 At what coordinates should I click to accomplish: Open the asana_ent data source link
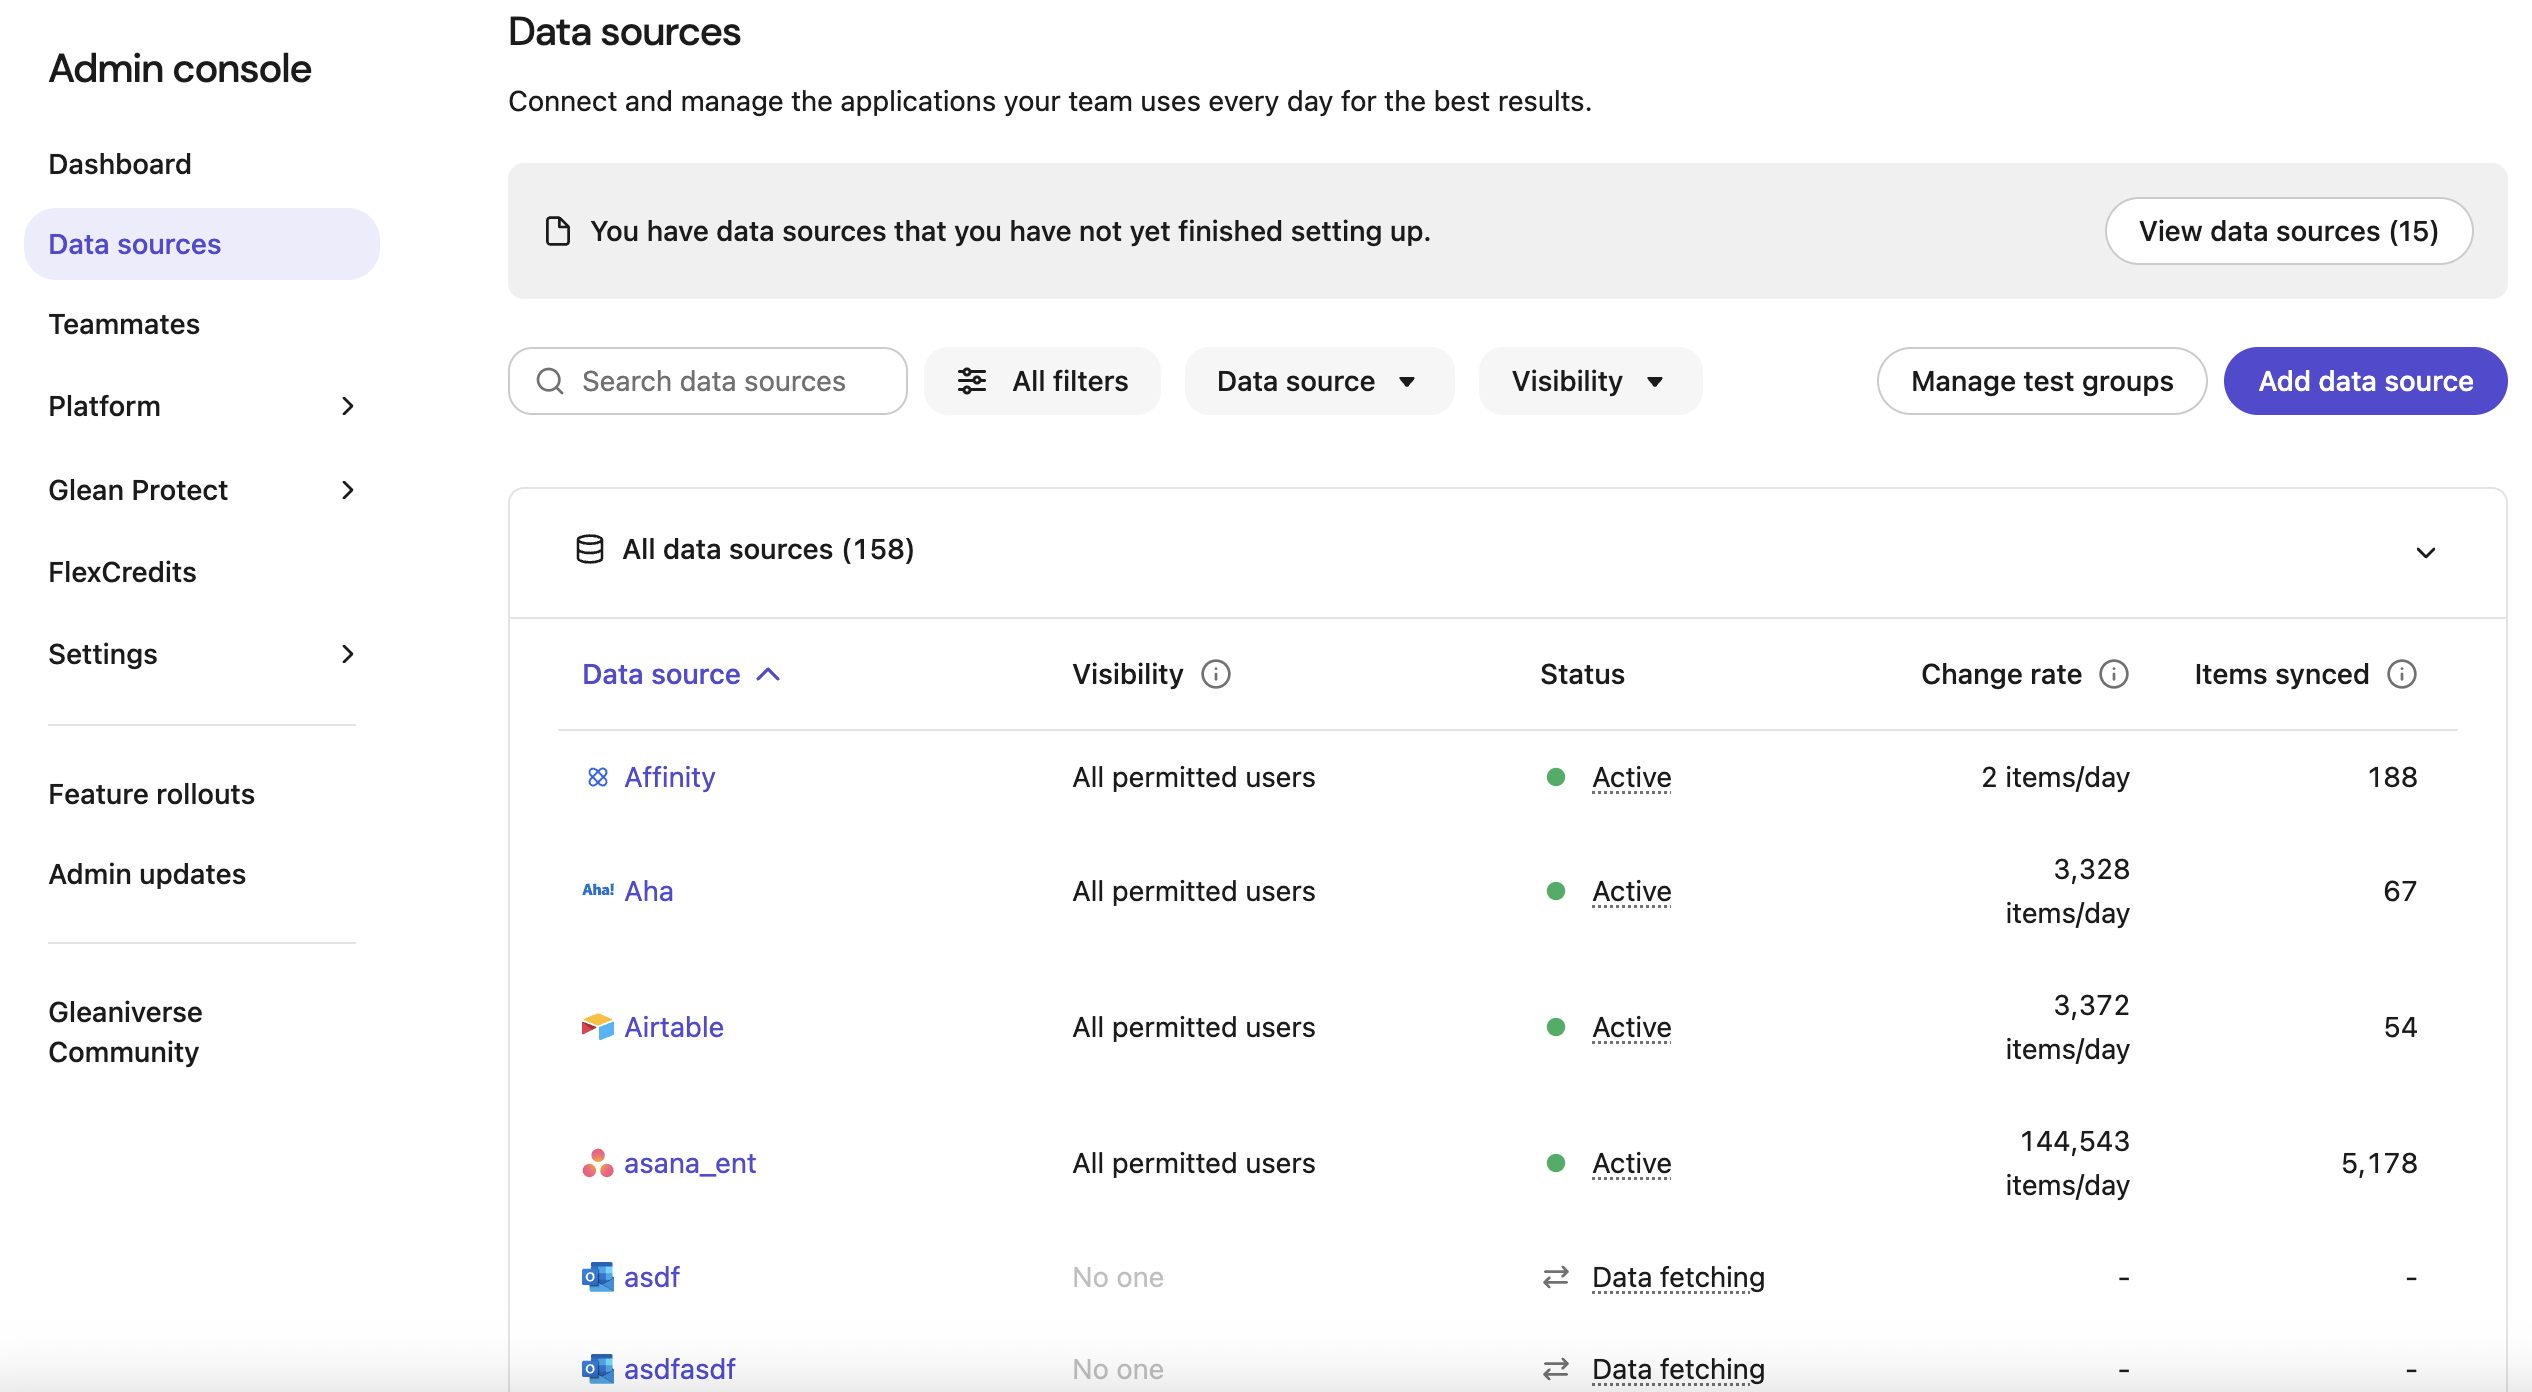point(690,1163)
